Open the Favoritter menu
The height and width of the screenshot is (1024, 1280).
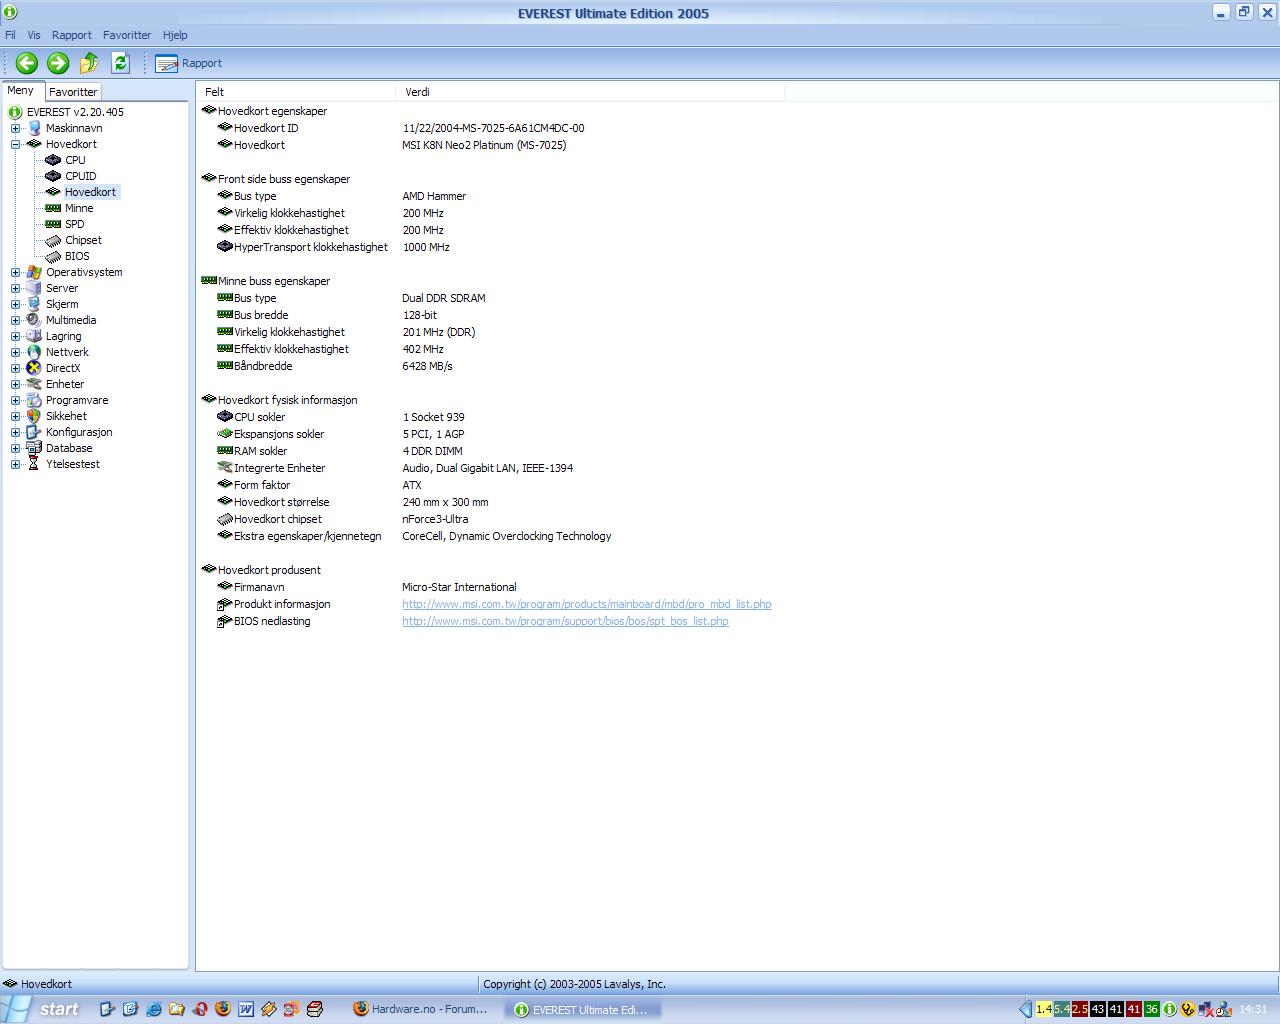coord(127,35)
